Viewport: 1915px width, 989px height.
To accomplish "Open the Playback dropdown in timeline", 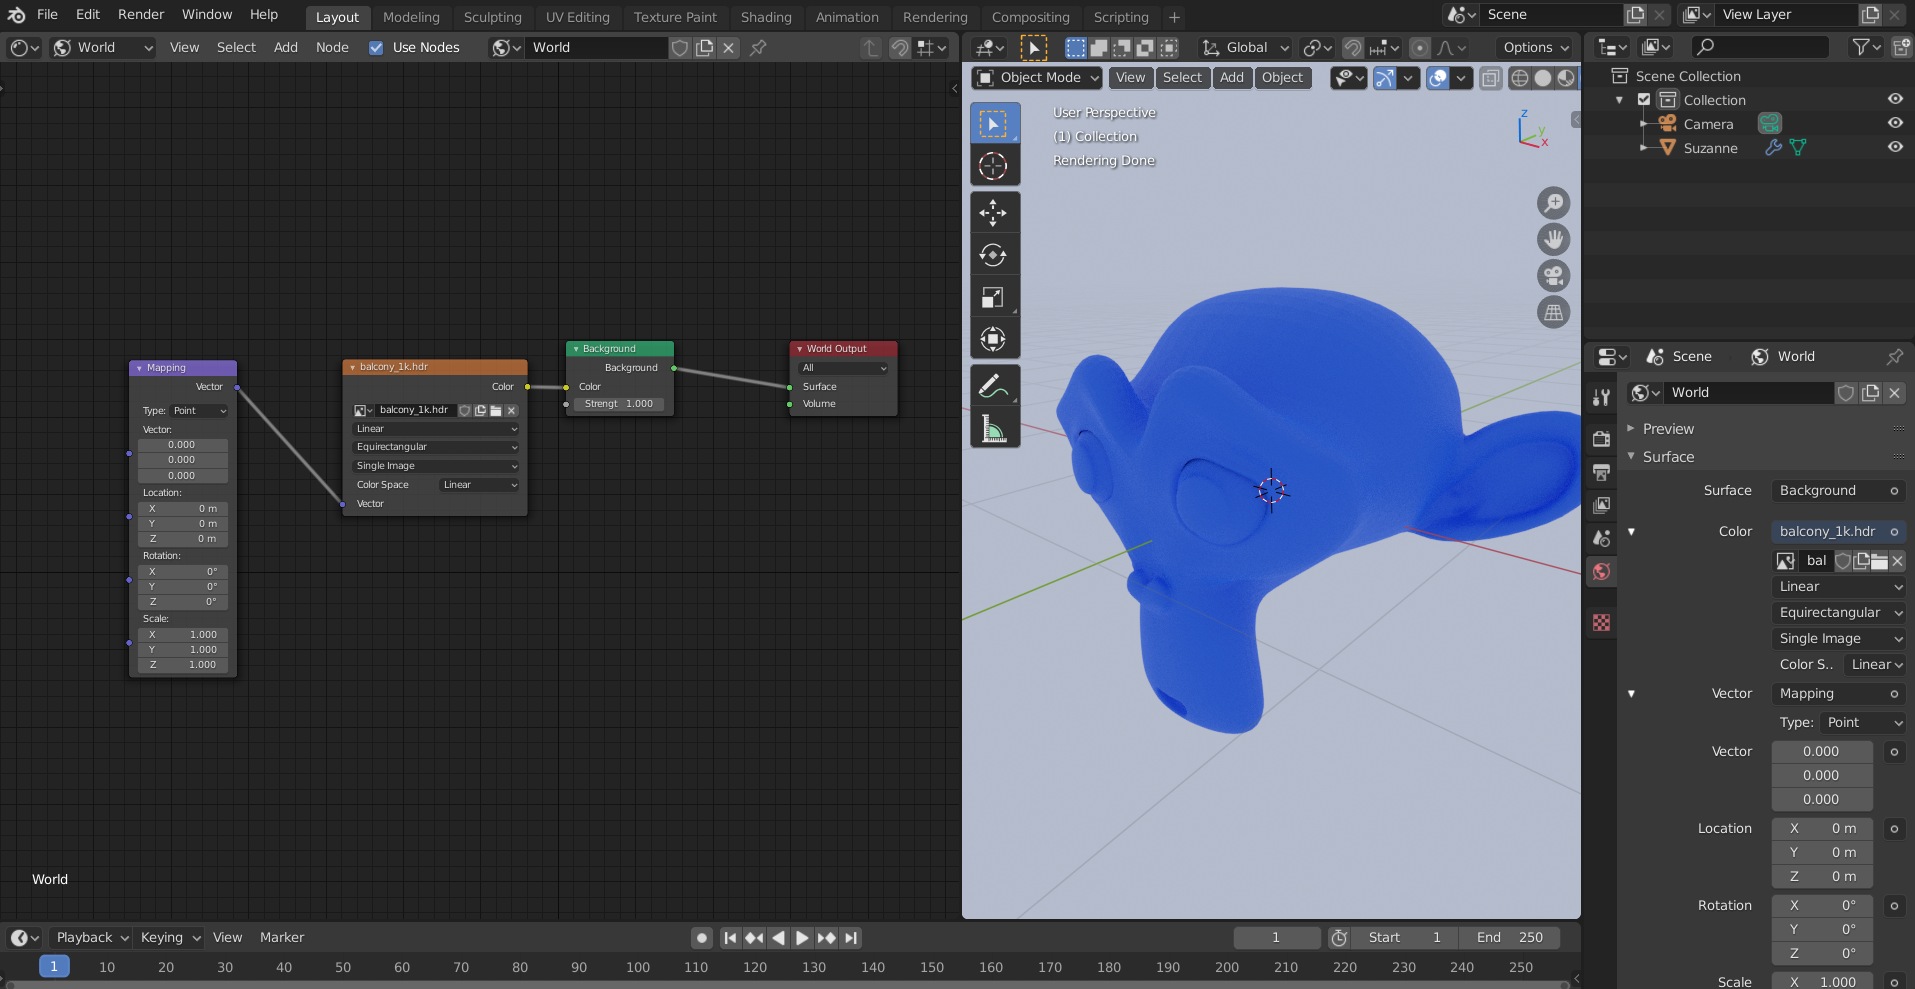I will [91, 938].
